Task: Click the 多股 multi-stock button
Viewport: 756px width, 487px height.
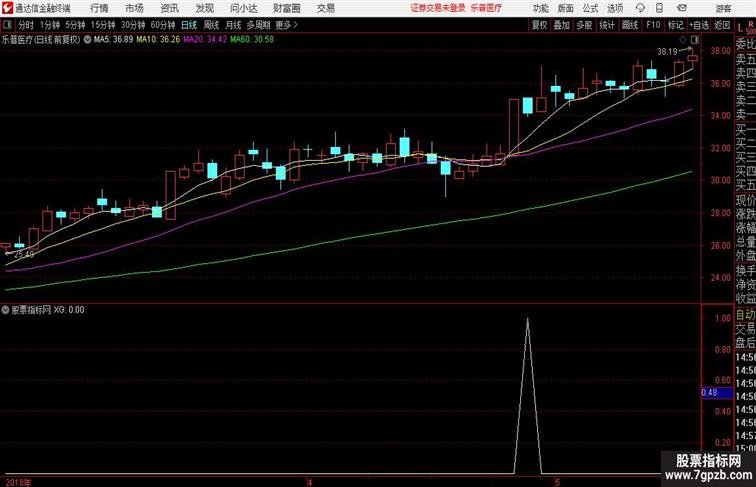Action: point(584,25)
